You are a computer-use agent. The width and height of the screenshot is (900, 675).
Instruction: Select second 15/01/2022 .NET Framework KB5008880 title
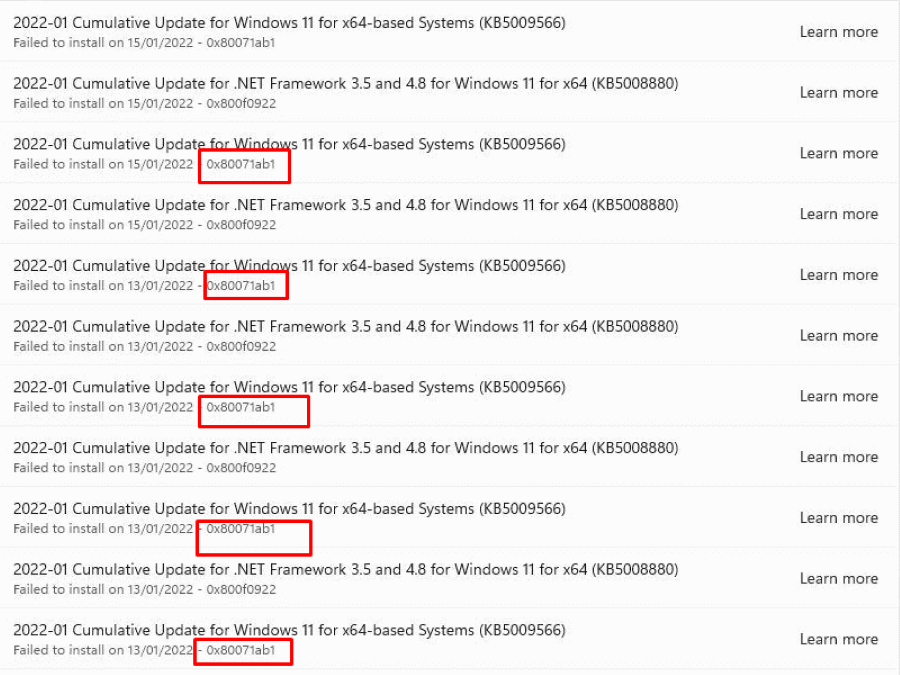pyautogui.click(x=346, y=205)
